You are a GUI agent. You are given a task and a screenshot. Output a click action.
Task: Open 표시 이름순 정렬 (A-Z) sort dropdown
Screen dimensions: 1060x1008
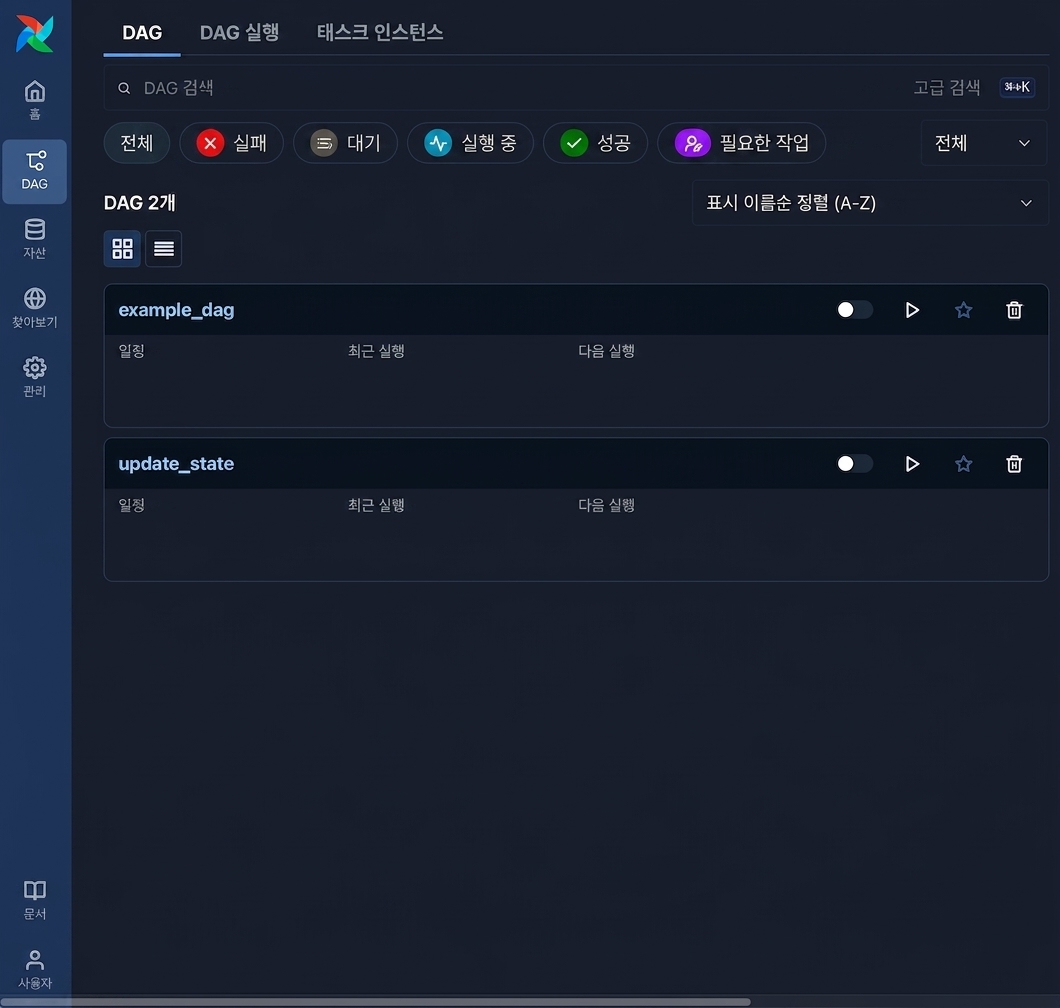pyautogui.click(x=870, y=203)
